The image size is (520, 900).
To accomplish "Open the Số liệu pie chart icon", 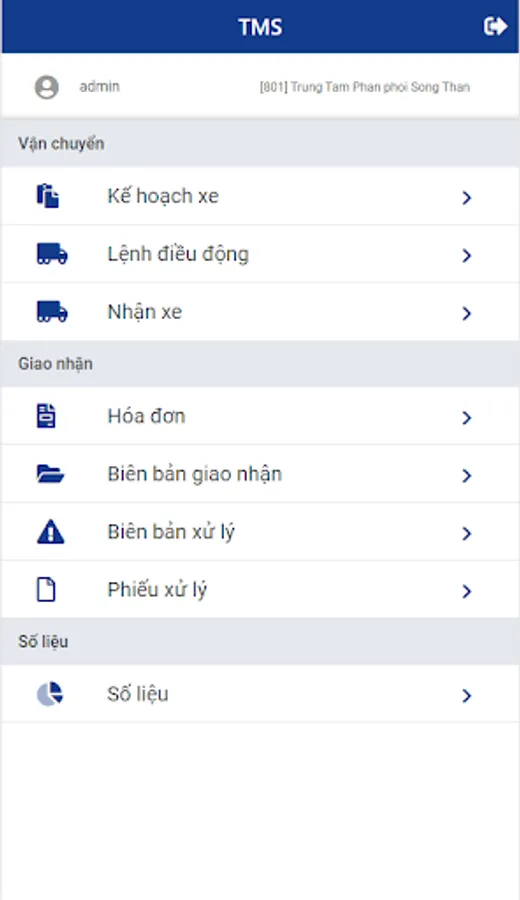I will tap(50, 694).
